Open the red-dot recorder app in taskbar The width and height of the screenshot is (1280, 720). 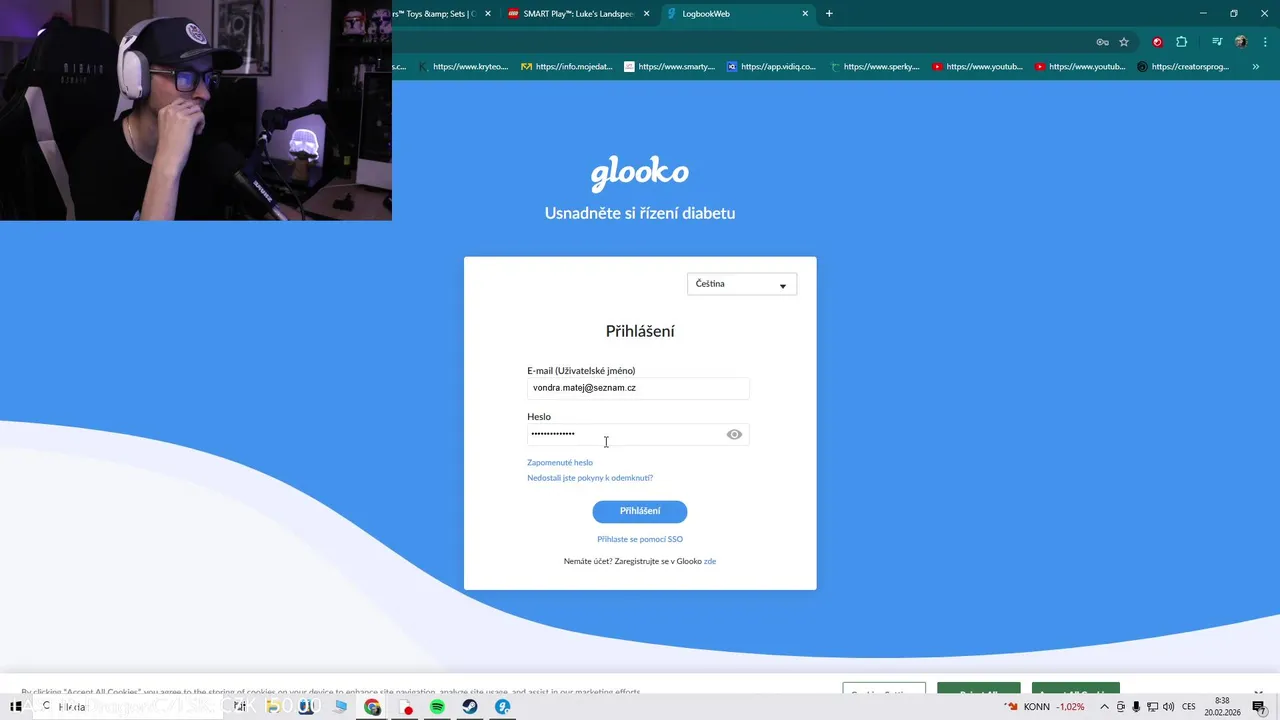pos(406,707)
